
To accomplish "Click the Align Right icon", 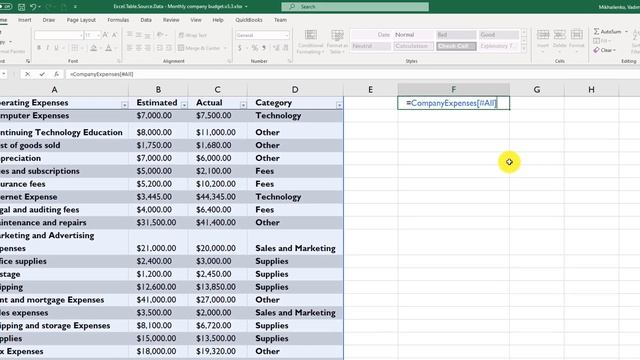I will point(148,48).
